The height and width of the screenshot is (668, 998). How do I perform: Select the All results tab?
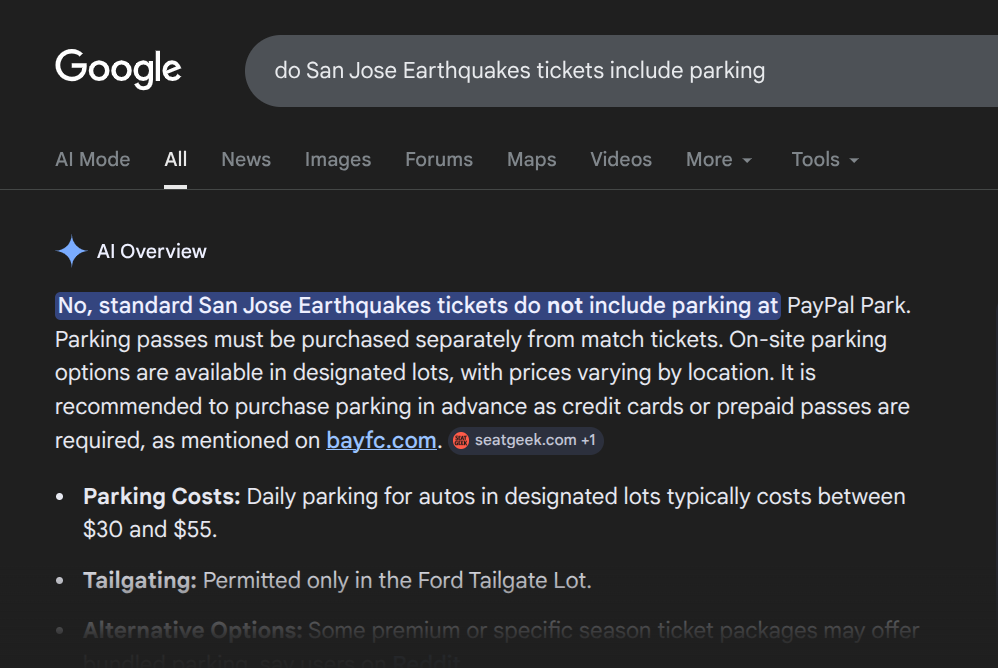click(176, 160)
